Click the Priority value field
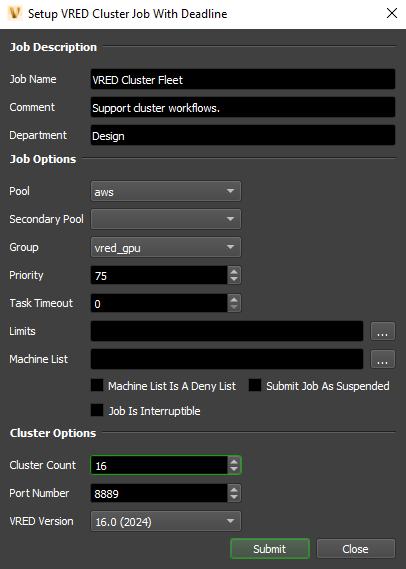The height and width of the screenshot is (569, 406). point(159,275)
